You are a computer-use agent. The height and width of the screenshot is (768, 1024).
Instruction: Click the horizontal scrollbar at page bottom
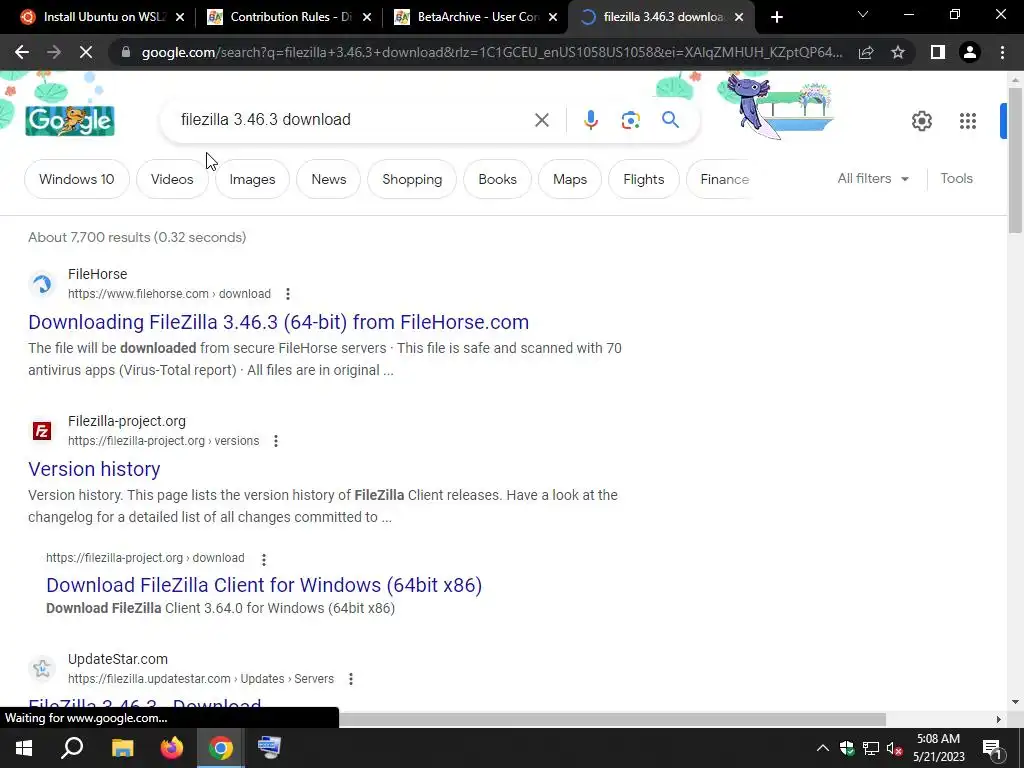612,719
